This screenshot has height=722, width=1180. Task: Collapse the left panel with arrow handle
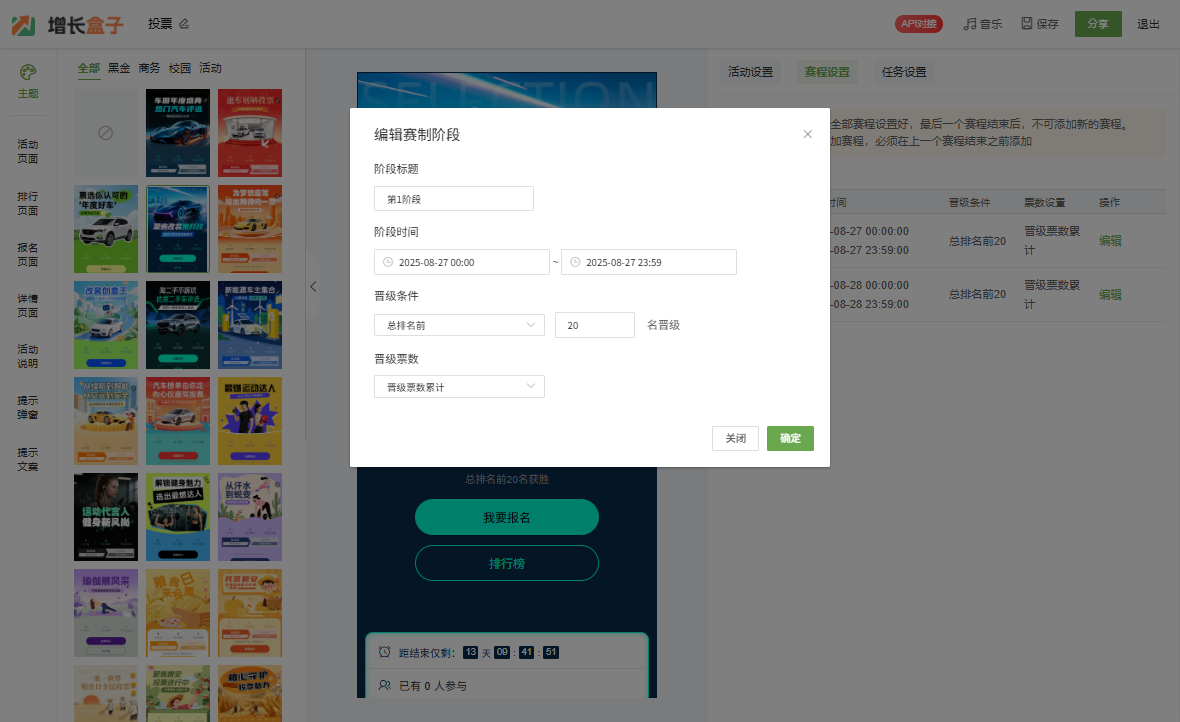(313, 286)
